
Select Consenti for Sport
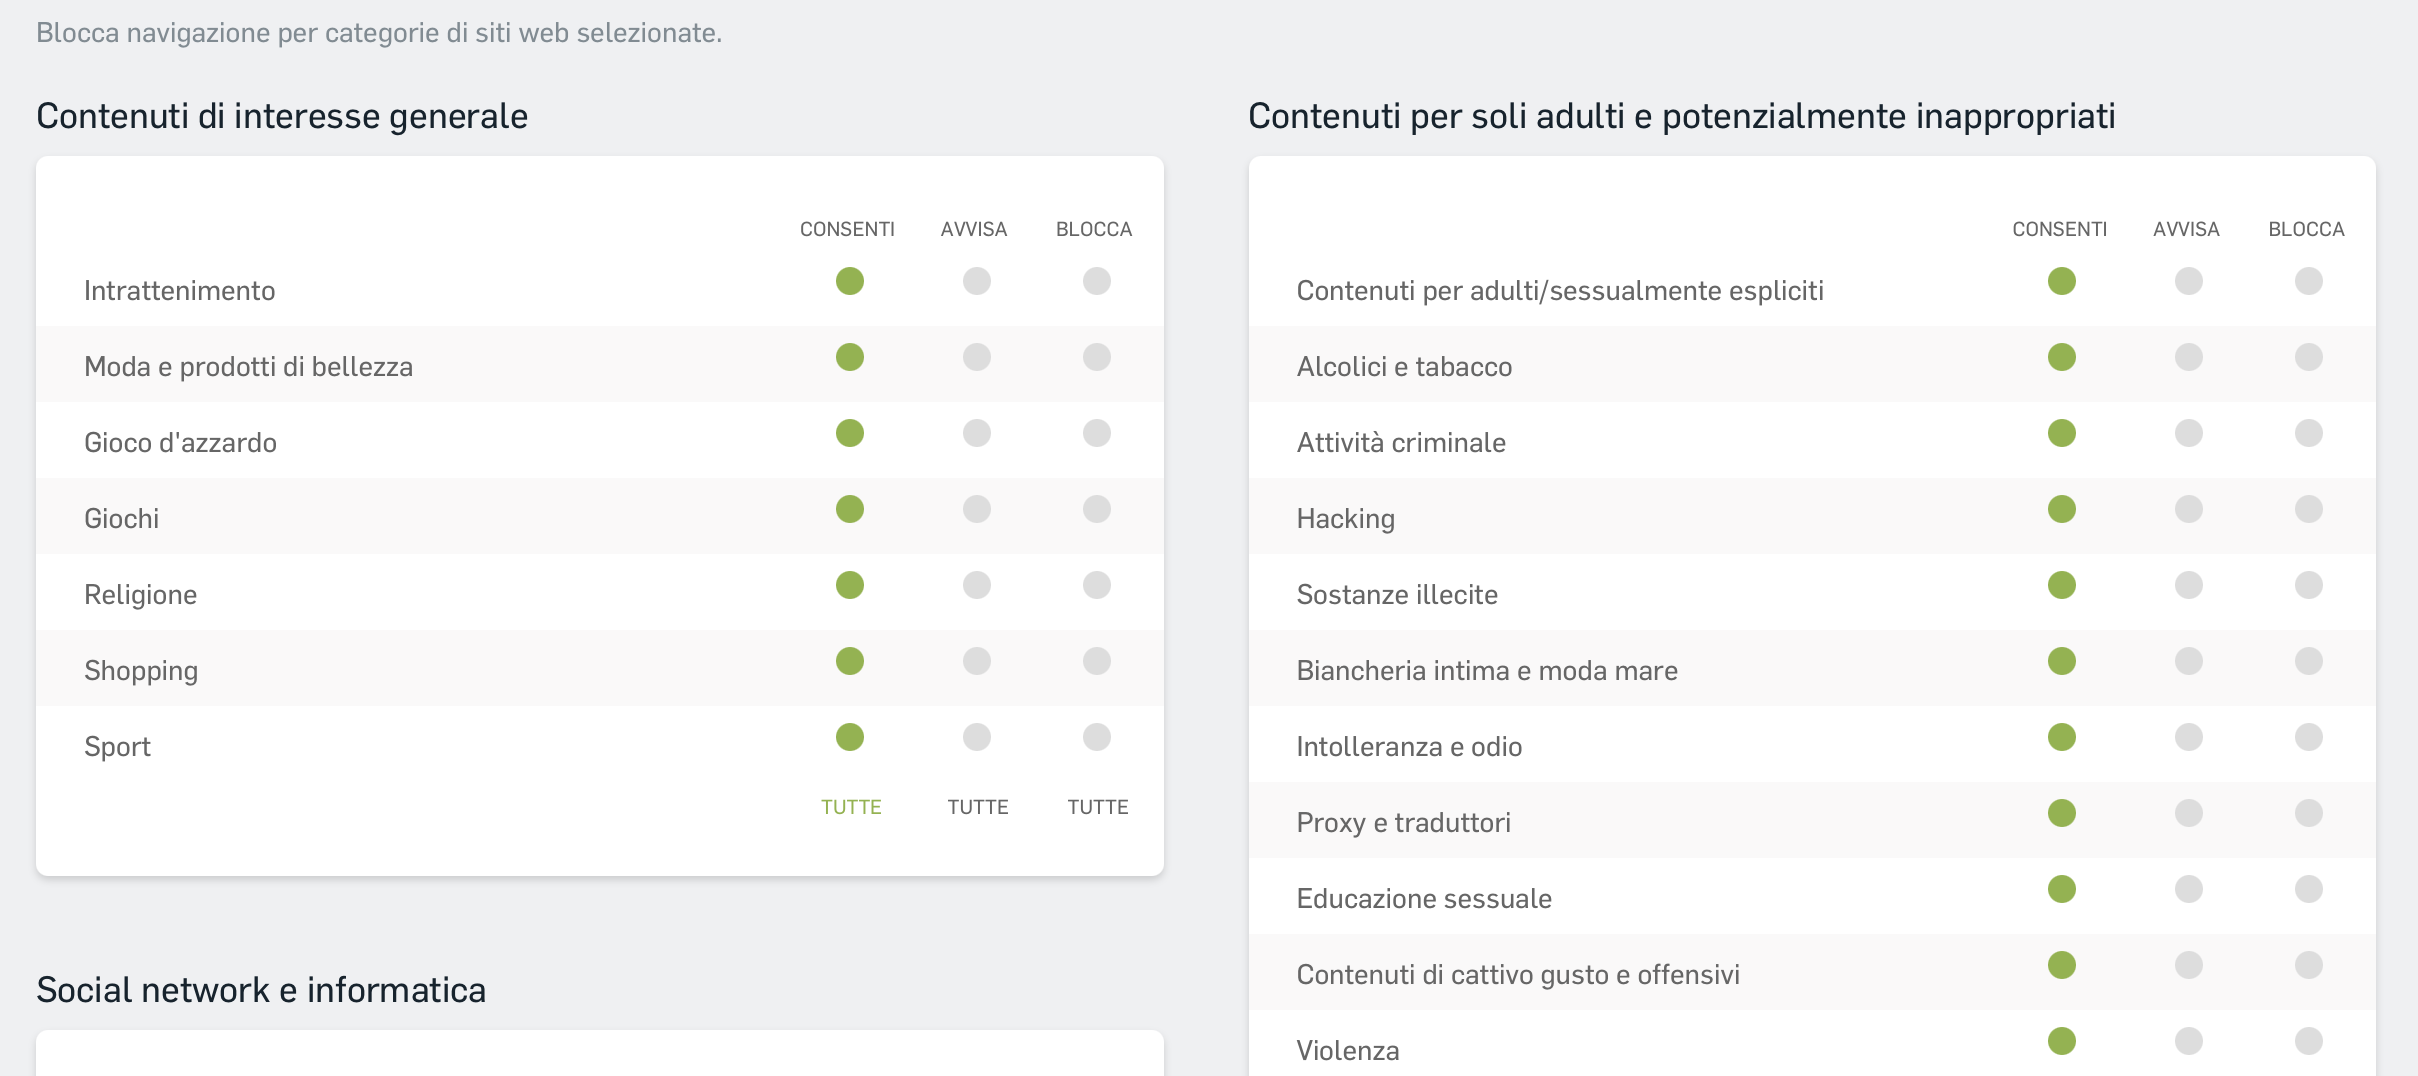pyautogui.click(x=850, y=737)
